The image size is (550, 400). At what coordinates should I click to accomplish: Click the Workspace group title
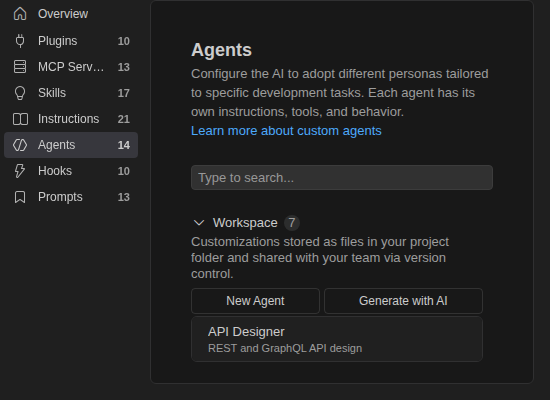(x=245, y=223)
